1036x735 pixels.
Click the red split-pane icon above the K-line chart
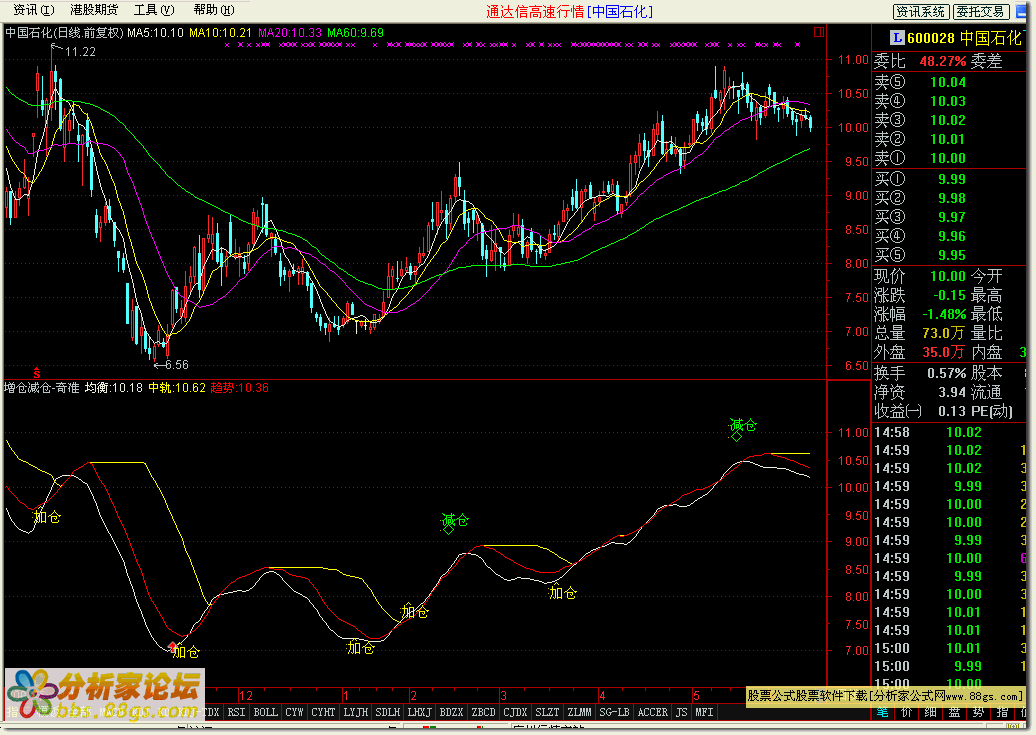819,32
